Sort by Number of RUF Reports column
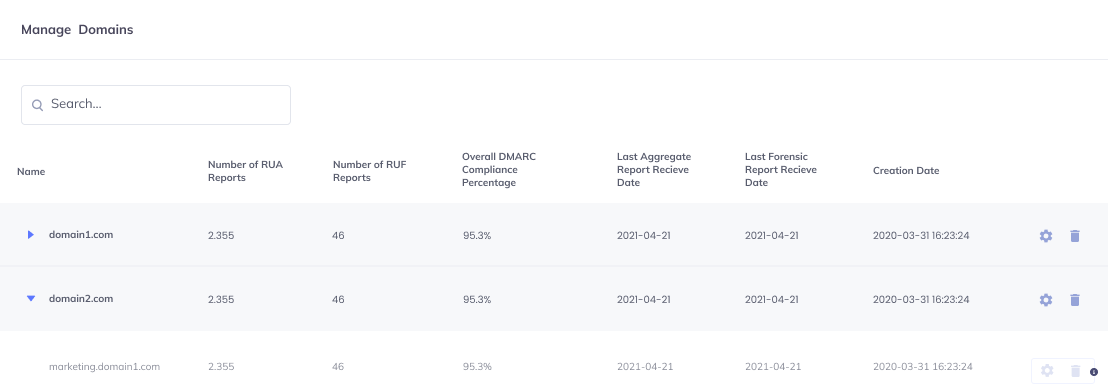The image size is (1108, 392). (x=370, y=171)
